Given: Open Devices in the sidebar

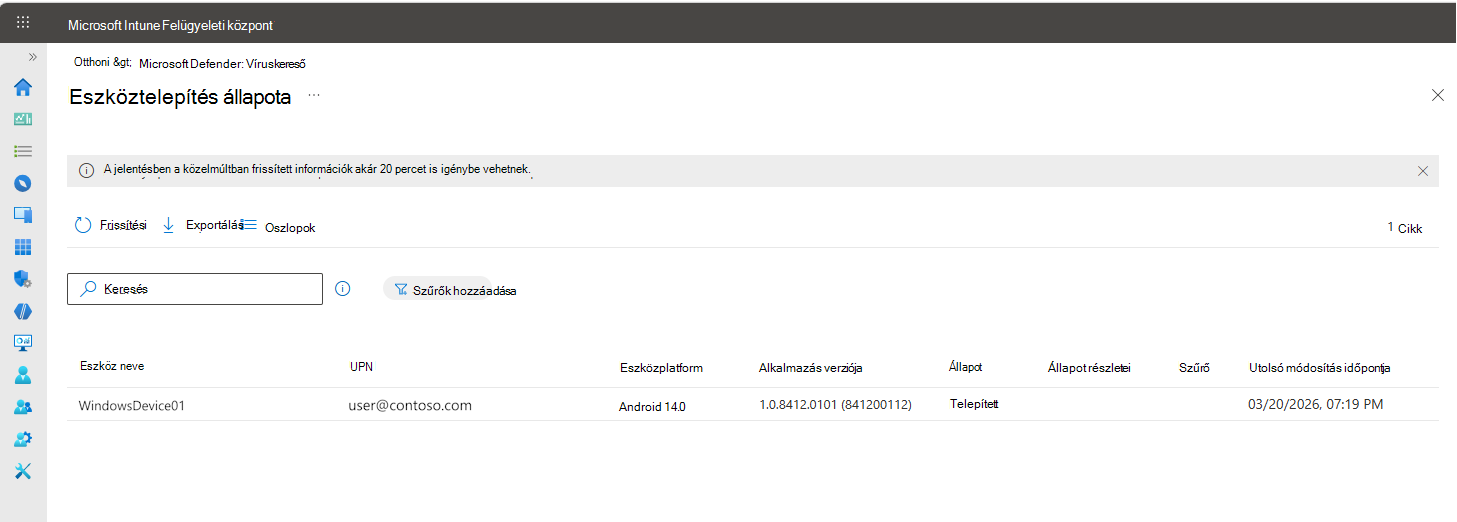Looking at the screenshot, I should tap(23, 215).
